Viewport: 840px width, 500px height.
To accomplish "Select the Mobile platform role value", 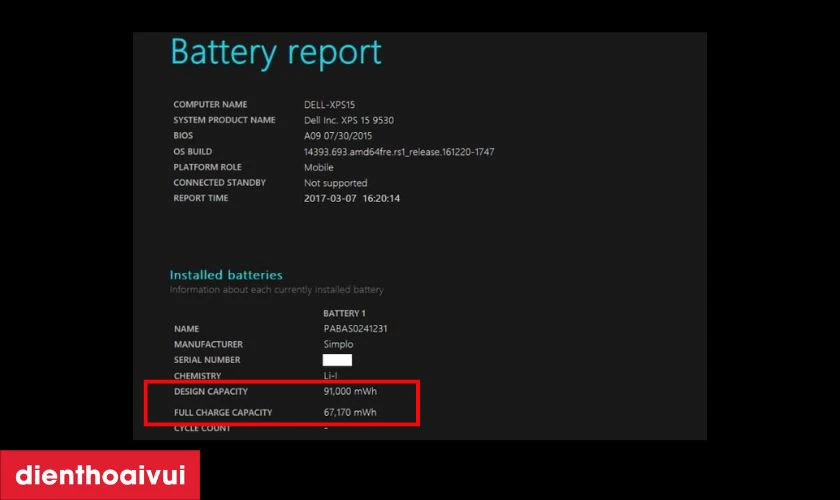I will [x=319, y=167].
